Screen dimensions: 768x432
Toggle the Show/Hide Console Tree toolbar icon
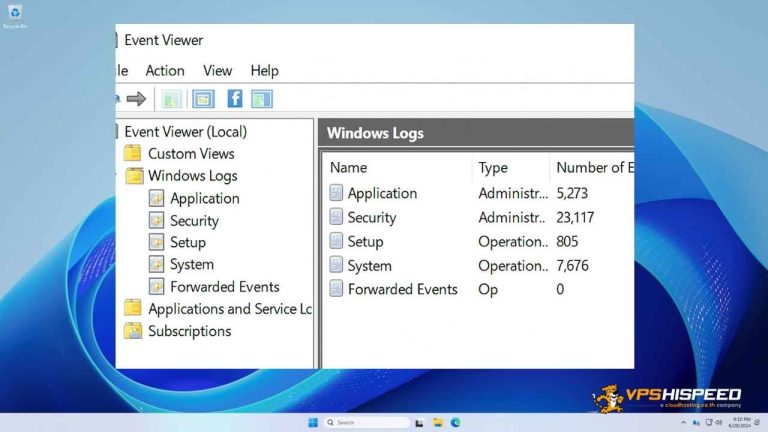click(171, 99)
